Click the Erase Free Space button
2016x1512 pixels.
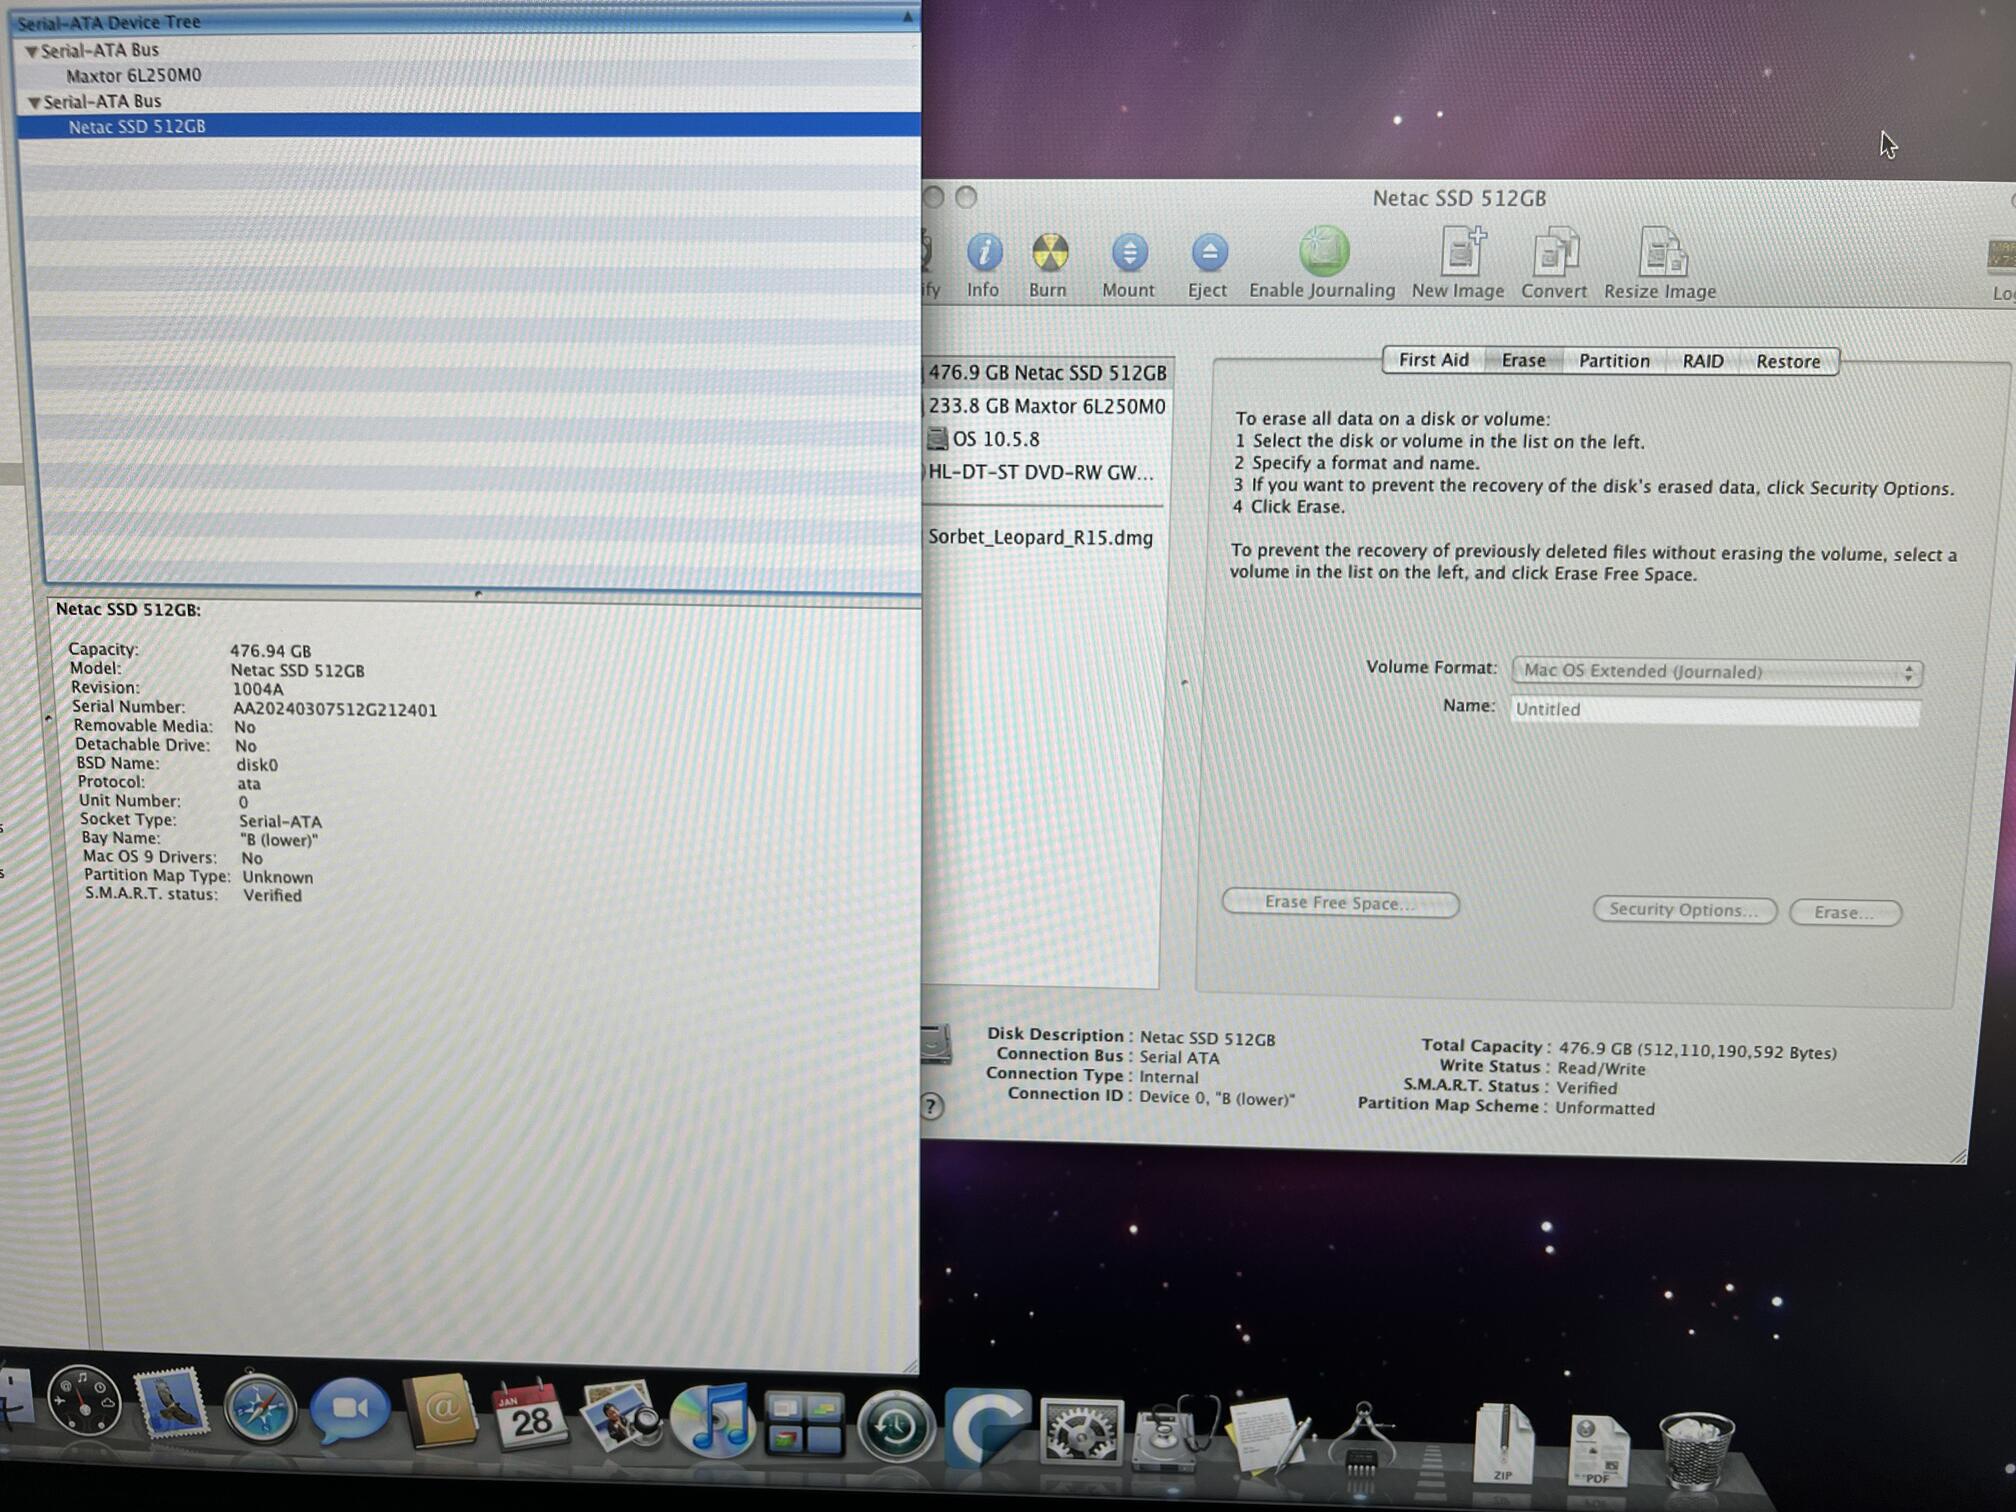point(1340,903)
